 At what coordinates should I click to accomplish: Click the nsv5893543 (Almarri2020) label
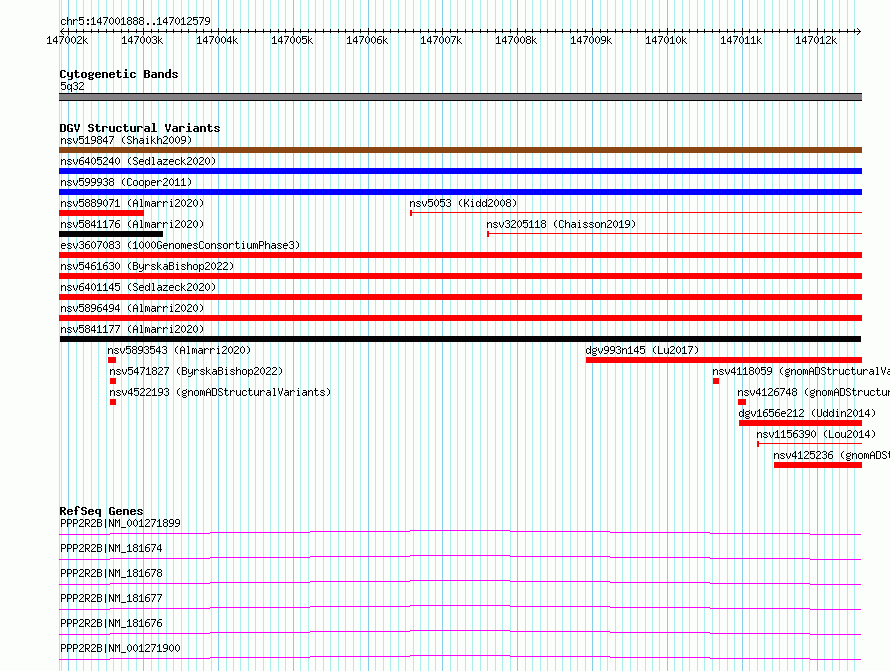pos(179,350)
